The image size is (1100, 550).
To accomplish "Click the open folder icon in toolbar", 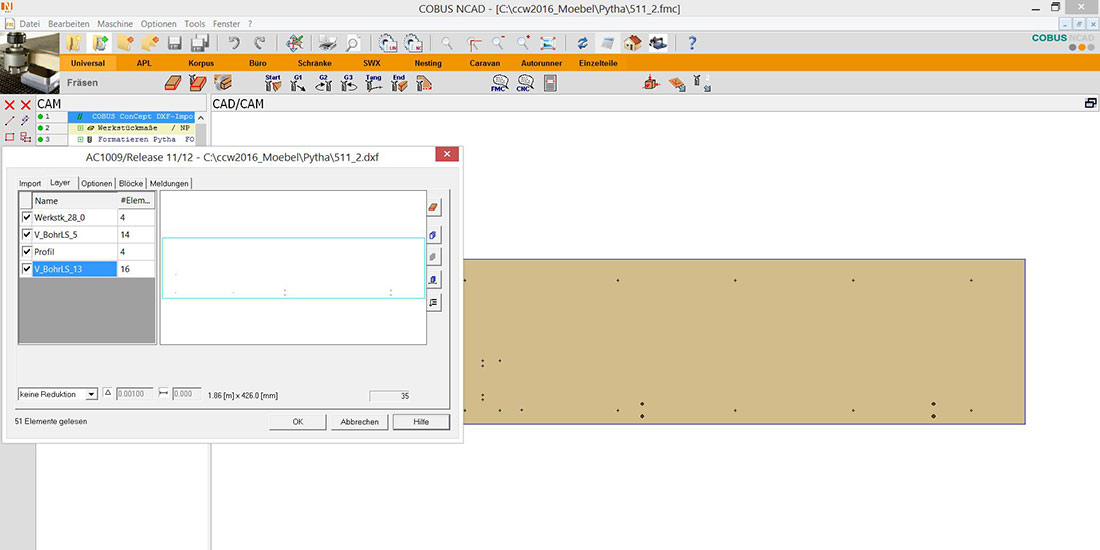I will (x=73, y=43).
